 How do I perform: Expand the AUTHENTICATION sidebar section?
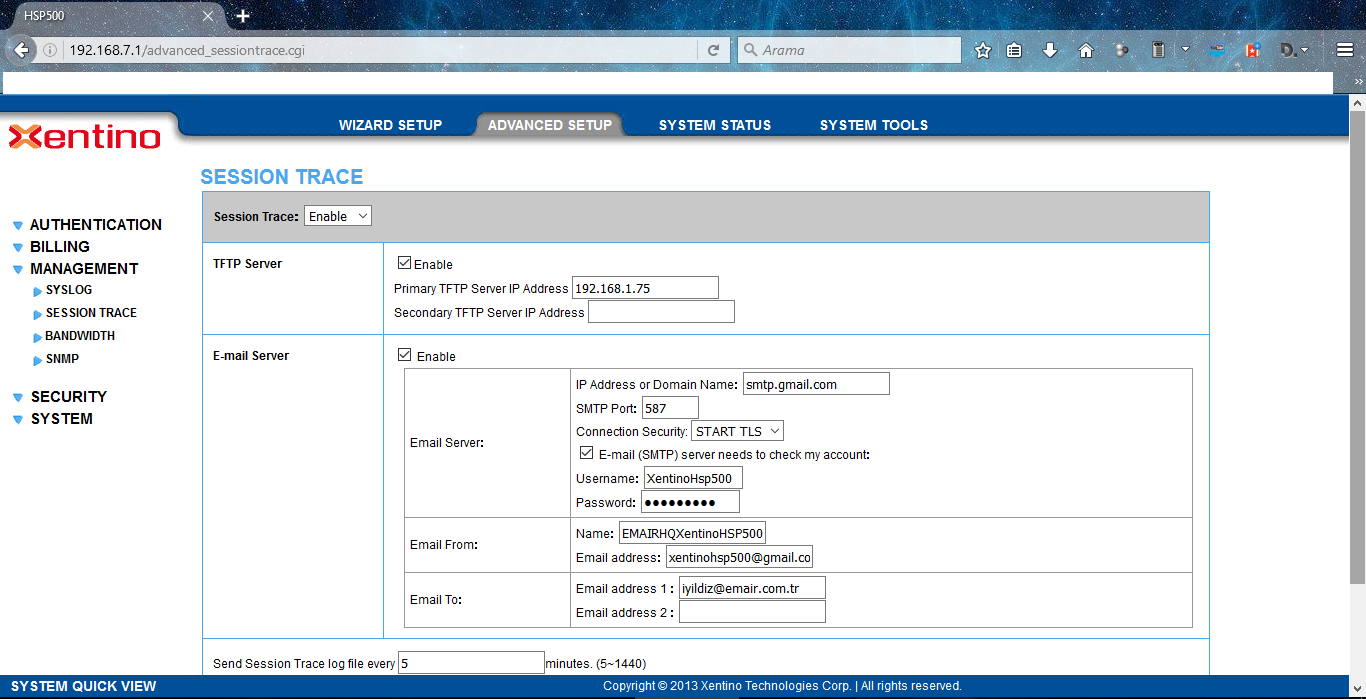(95, 225)
